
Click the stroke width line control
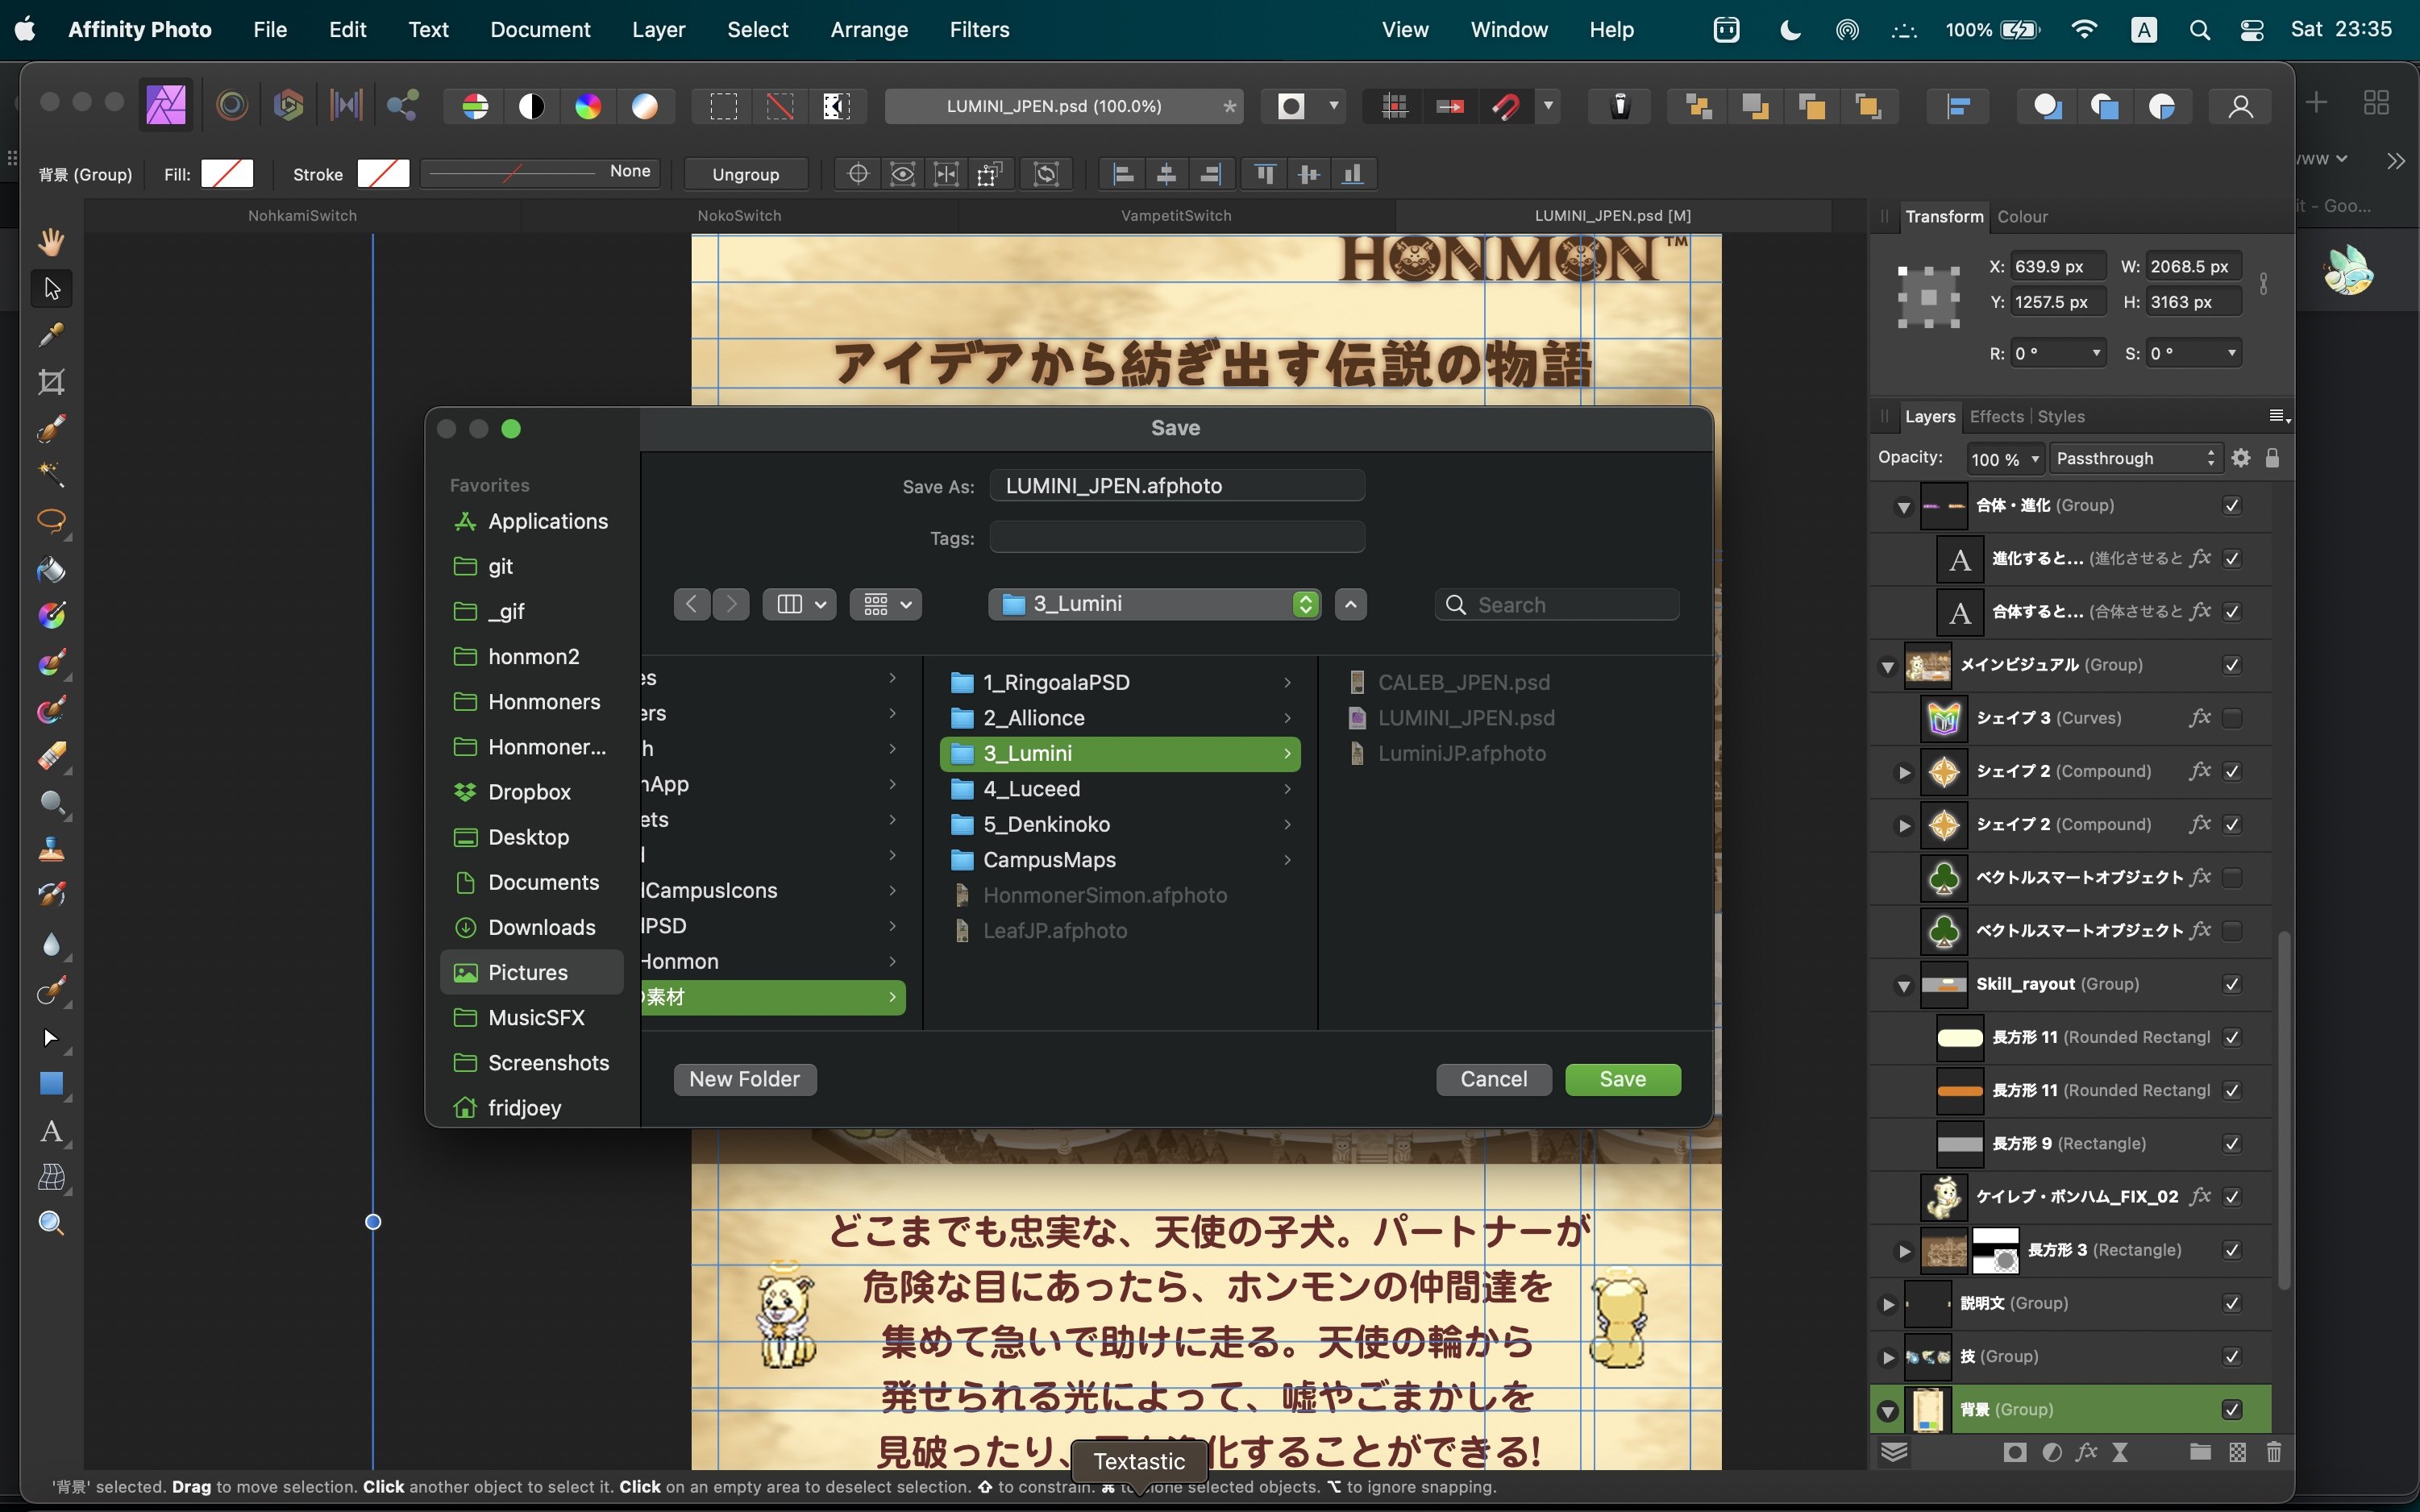[540, 172]
